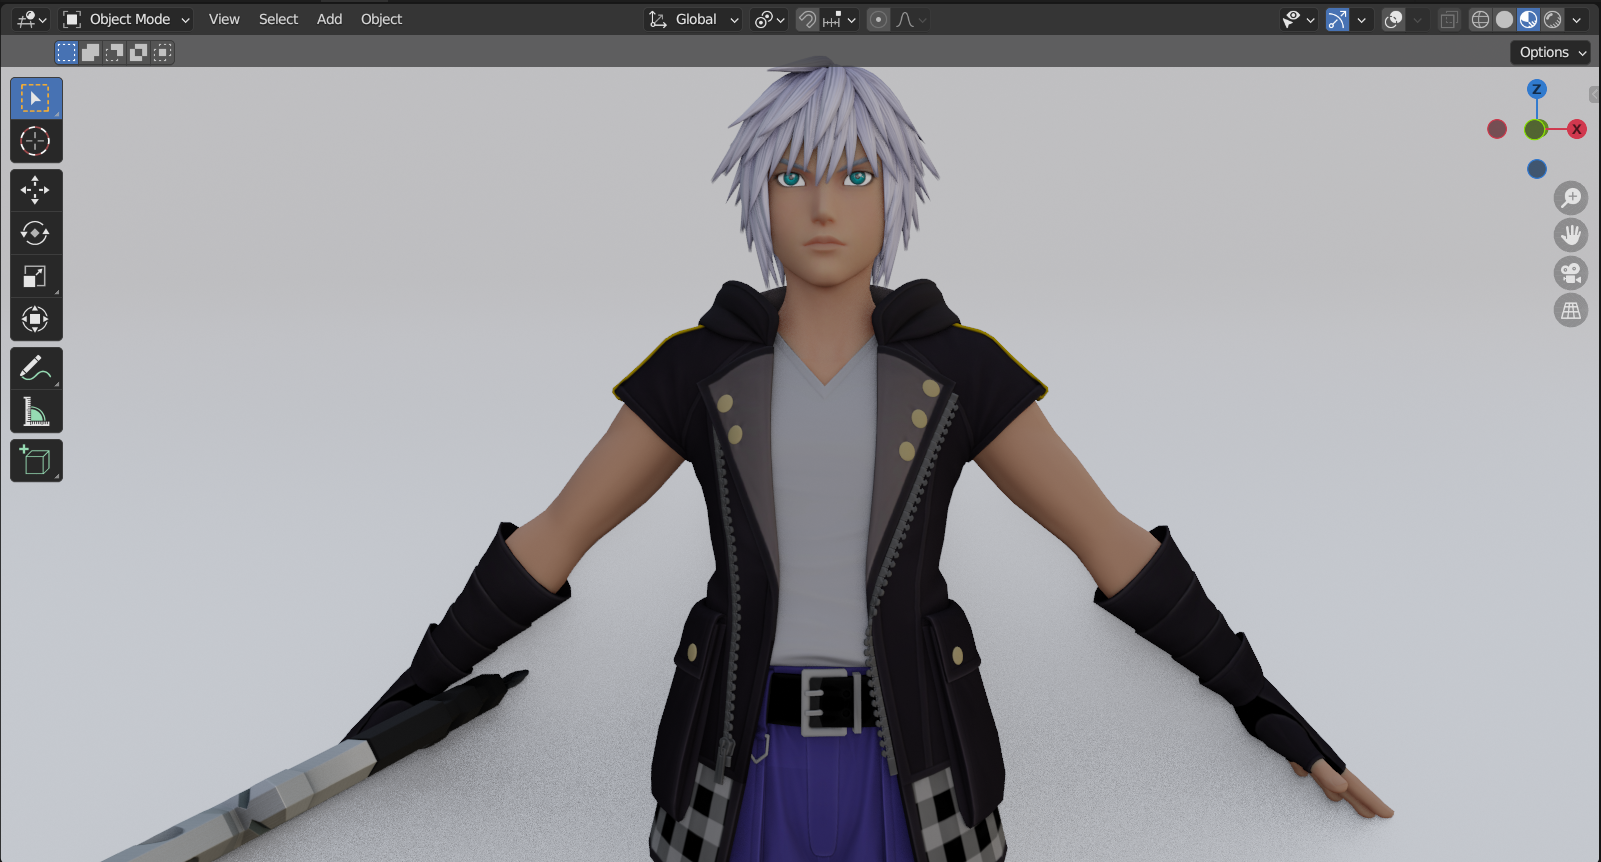
Task: Select the Rotate tool
Action: coord(36,233)
